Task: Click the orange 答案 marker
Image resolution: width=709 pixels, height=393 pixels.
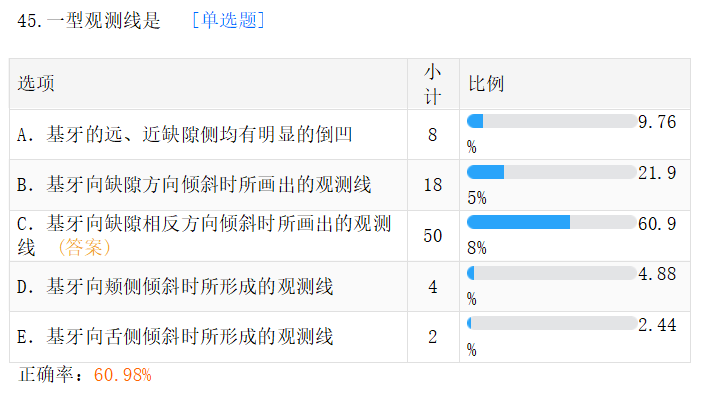Action: (x=85, y=247)
